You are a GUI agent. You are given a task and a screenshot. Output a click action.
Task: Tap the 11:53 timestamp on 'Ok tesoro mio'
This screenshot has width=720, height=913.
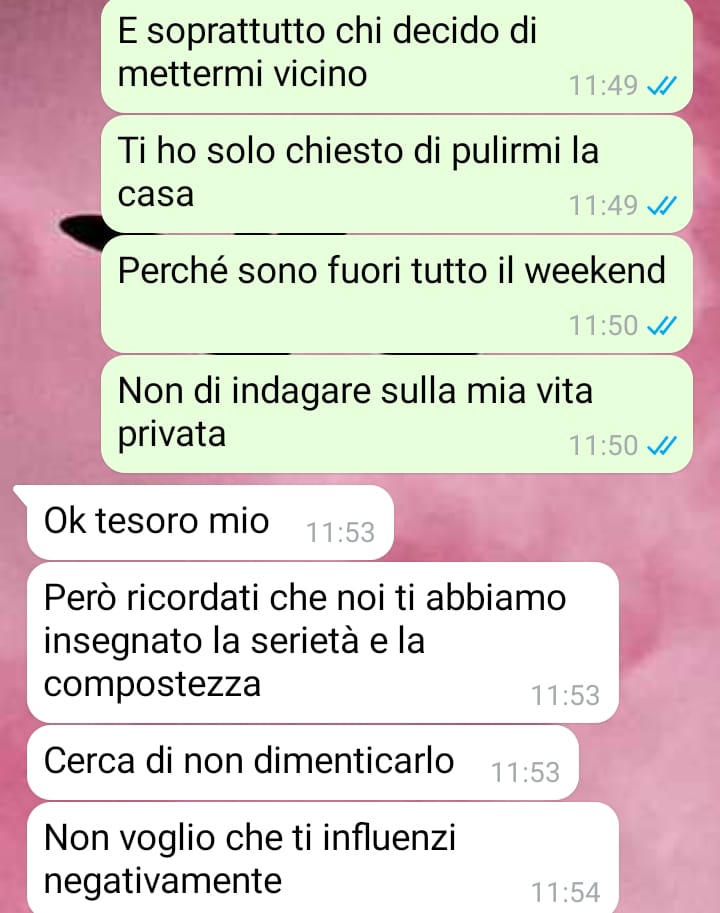[341, 532]
